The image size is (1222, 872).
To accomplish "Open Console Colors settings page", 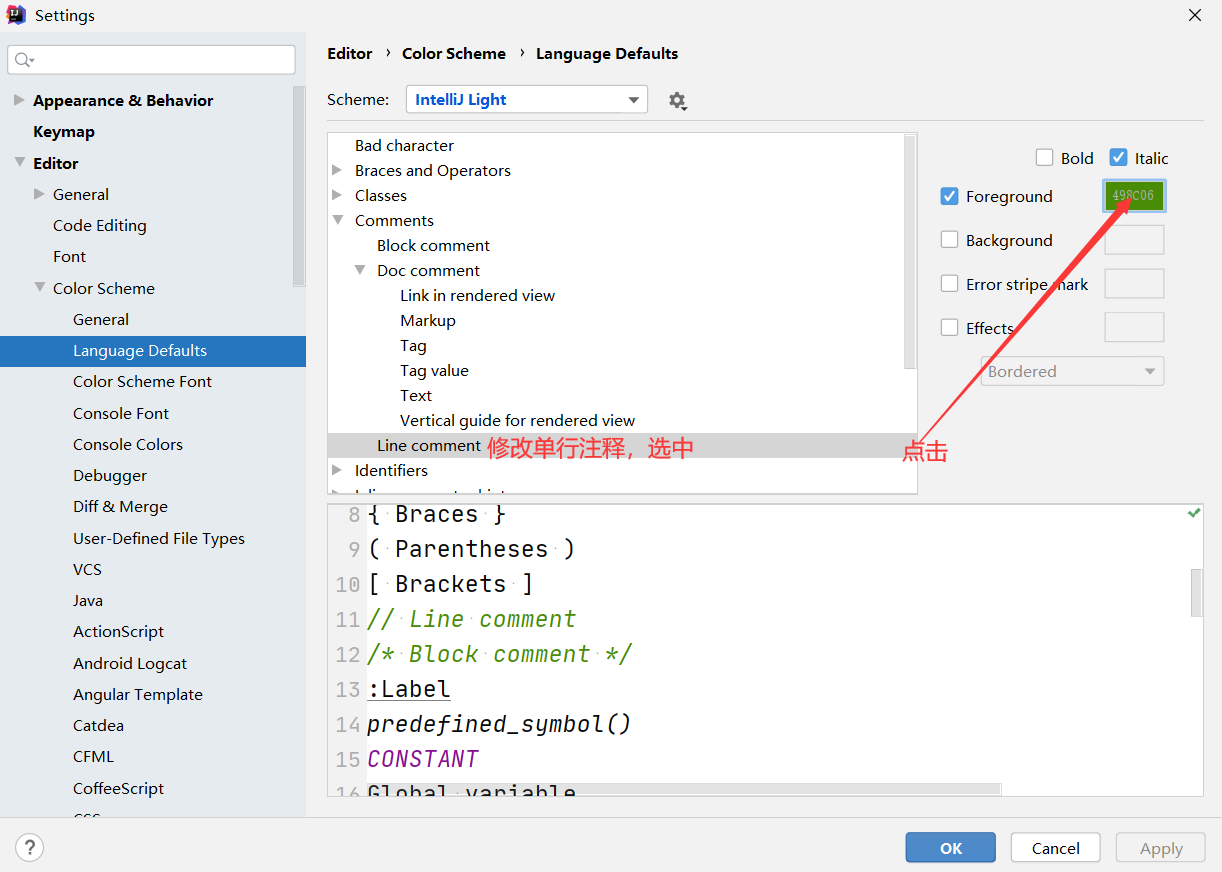I will pos(128,444).
